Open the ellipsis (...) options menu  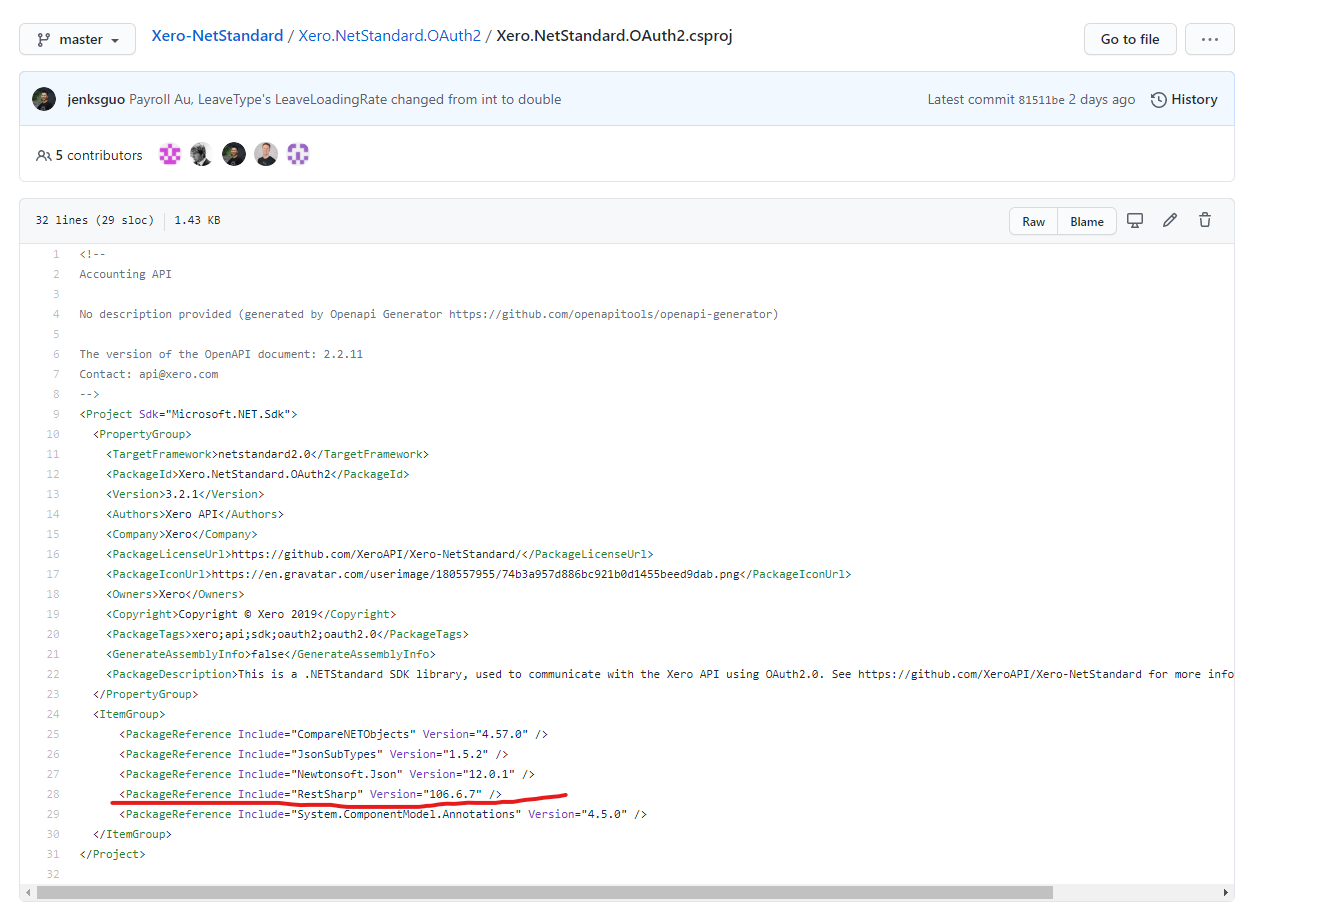click(x=1210, y=38)
